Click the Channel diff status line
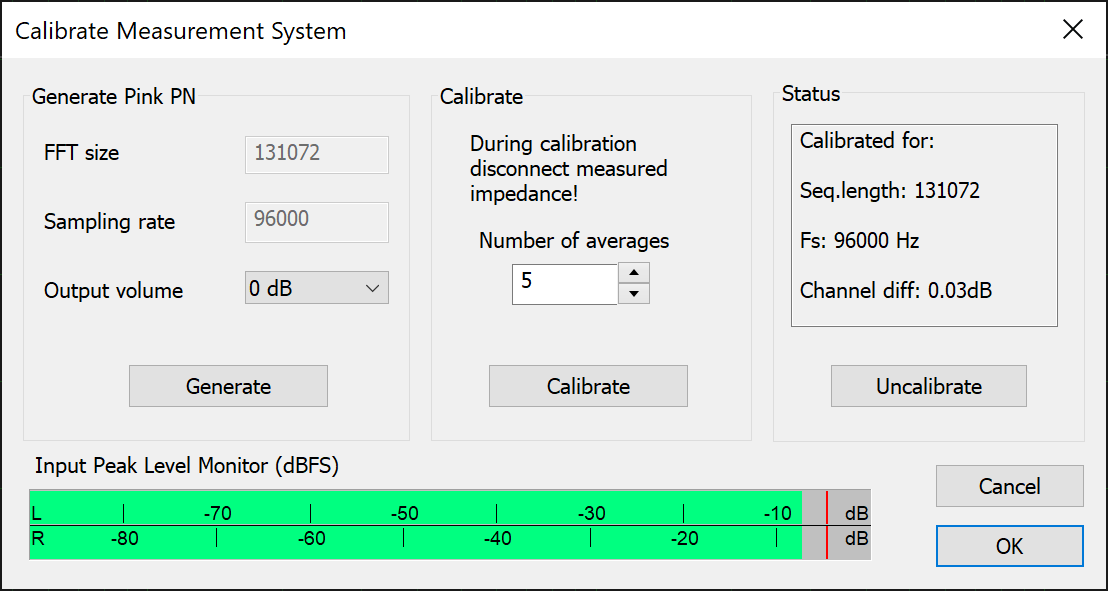 click(896, 291)
